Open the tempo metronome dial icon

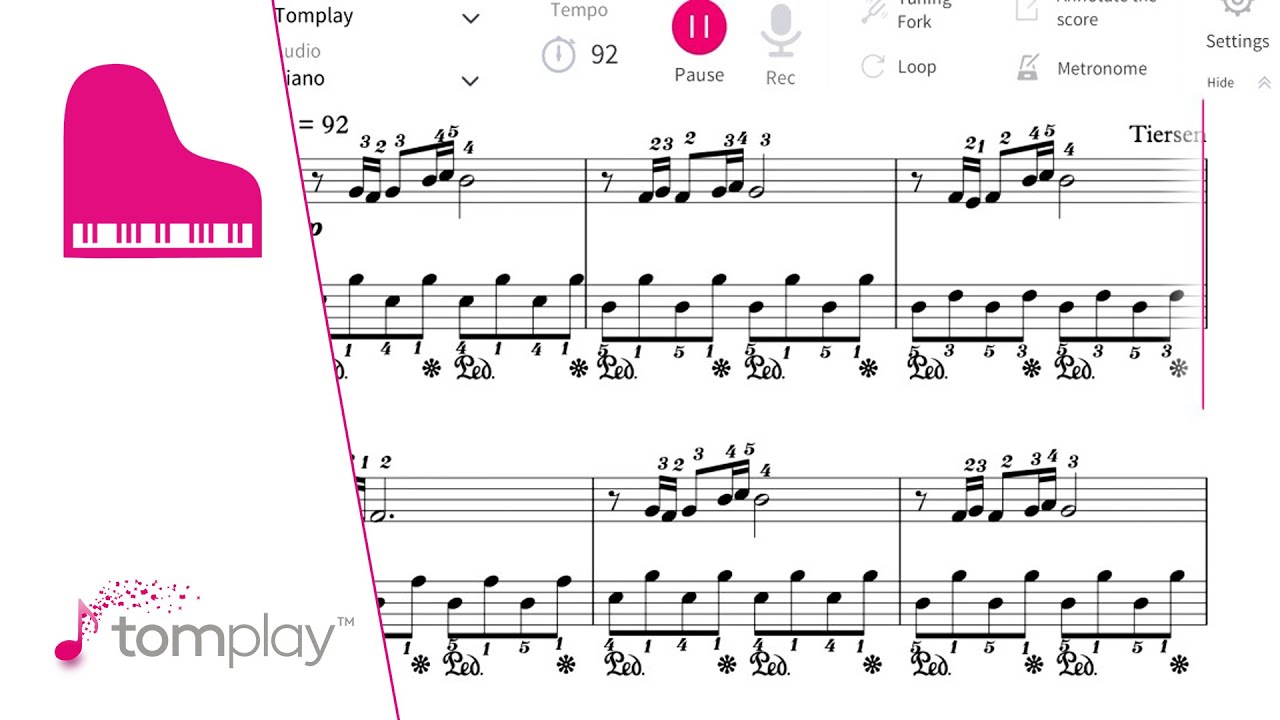tap(559, 54)
